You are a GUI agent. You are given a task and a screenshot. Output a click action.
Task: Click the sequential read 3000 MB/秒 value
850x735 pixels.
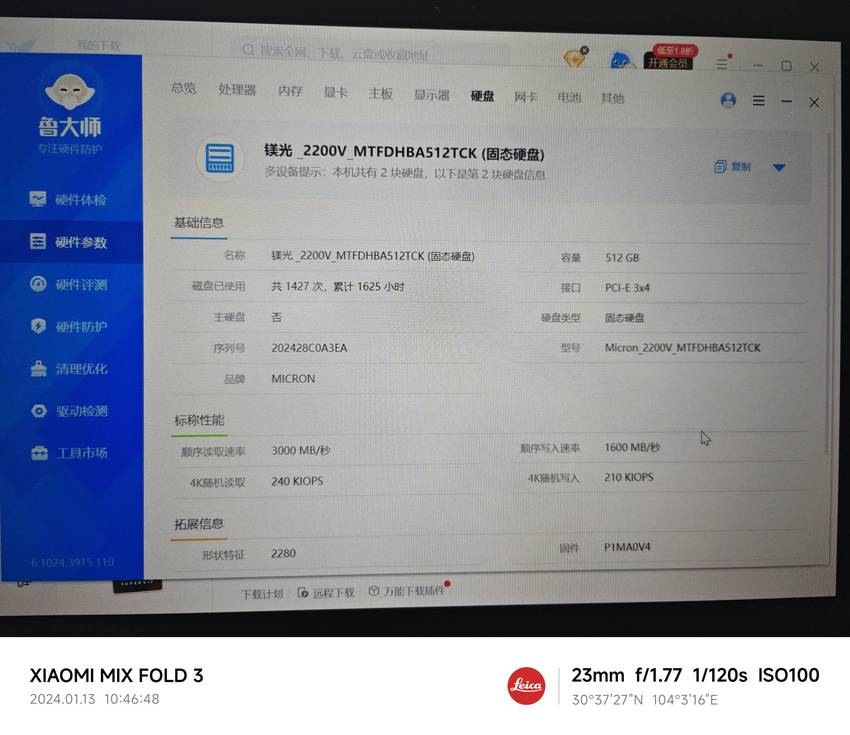tap(301, 450)
